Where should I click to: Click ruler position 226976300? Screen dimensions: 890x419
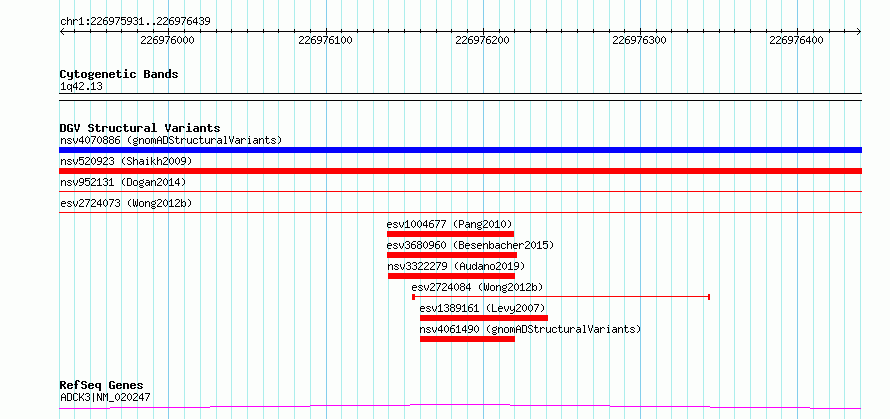pos(640,40)
